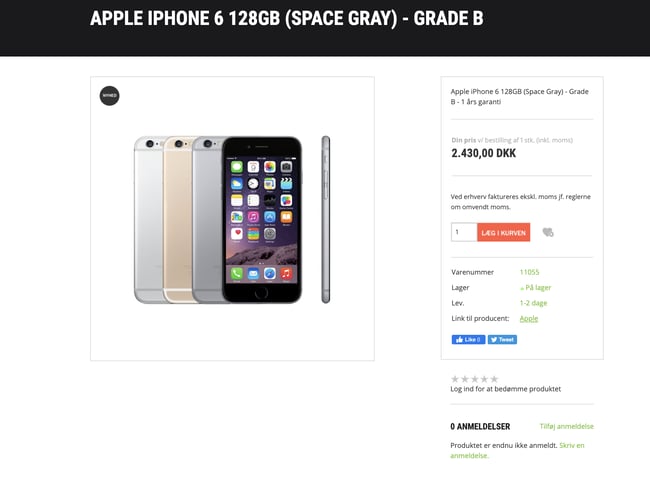Click the round NYHED badge on image
The height and width of the screenshot is (500, 650).
109,96
